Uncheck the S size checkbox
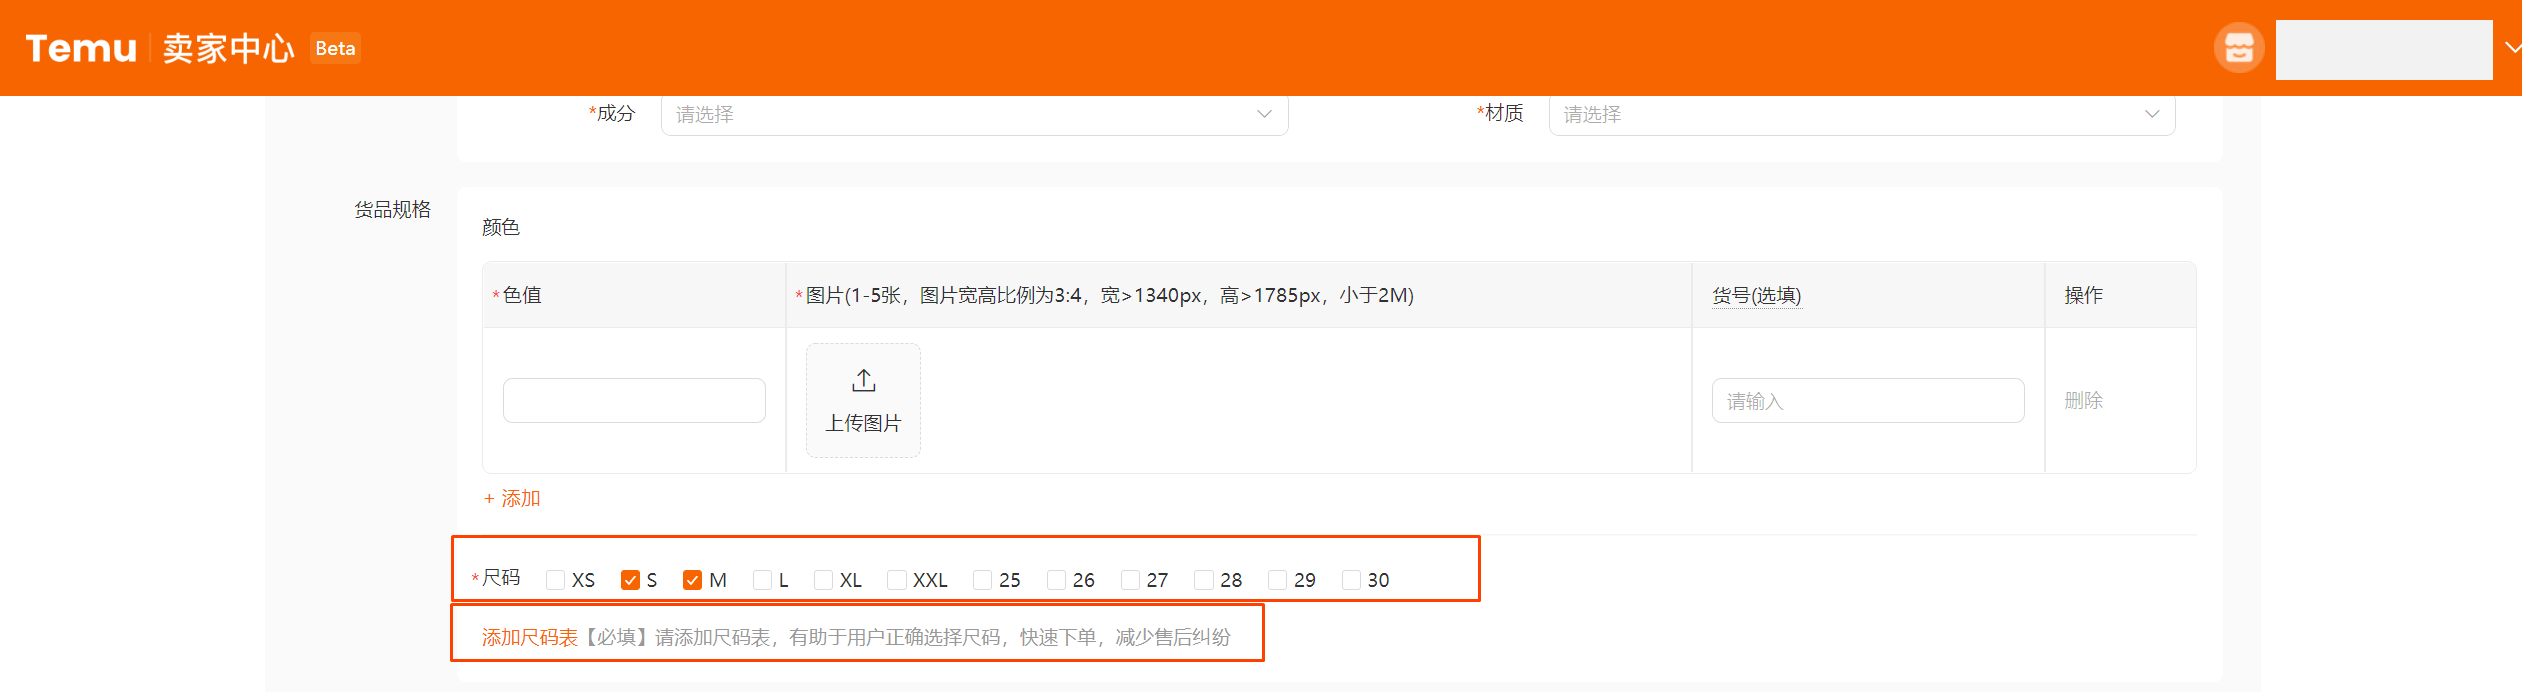 (x=630, y=580)
